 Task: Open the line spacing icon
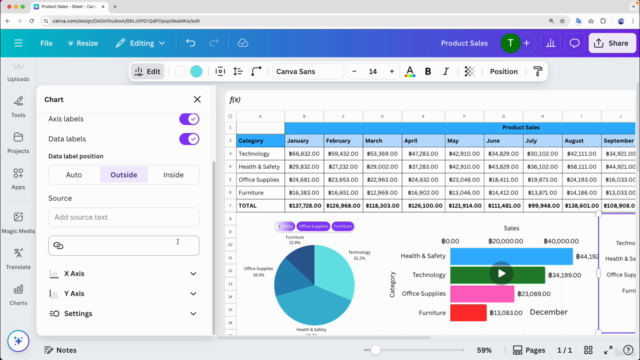point(238,71)
